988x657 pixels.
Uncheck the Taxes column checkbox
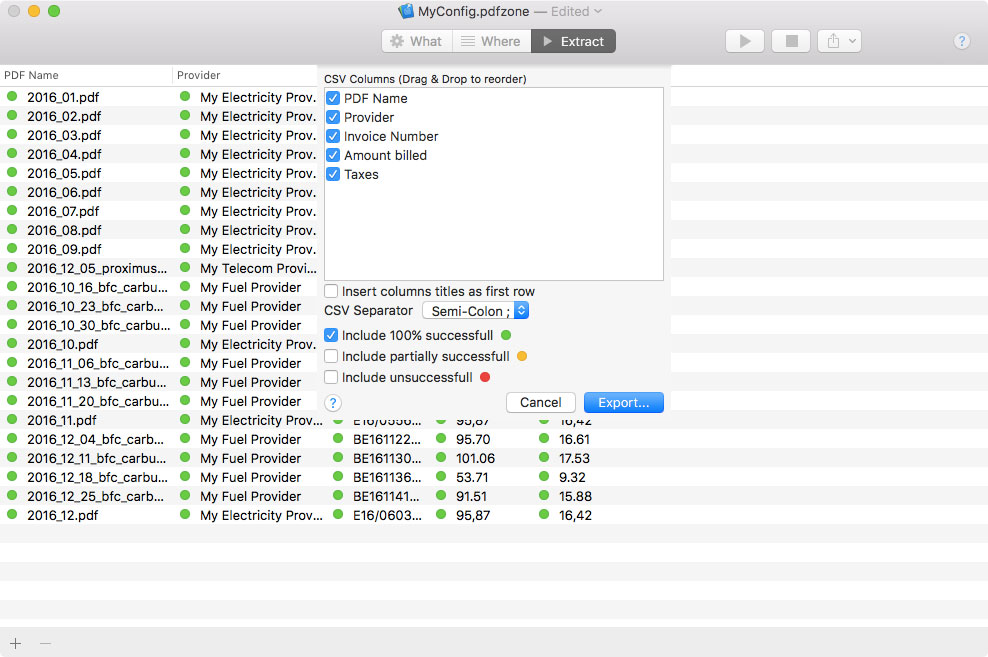[334, 174]
